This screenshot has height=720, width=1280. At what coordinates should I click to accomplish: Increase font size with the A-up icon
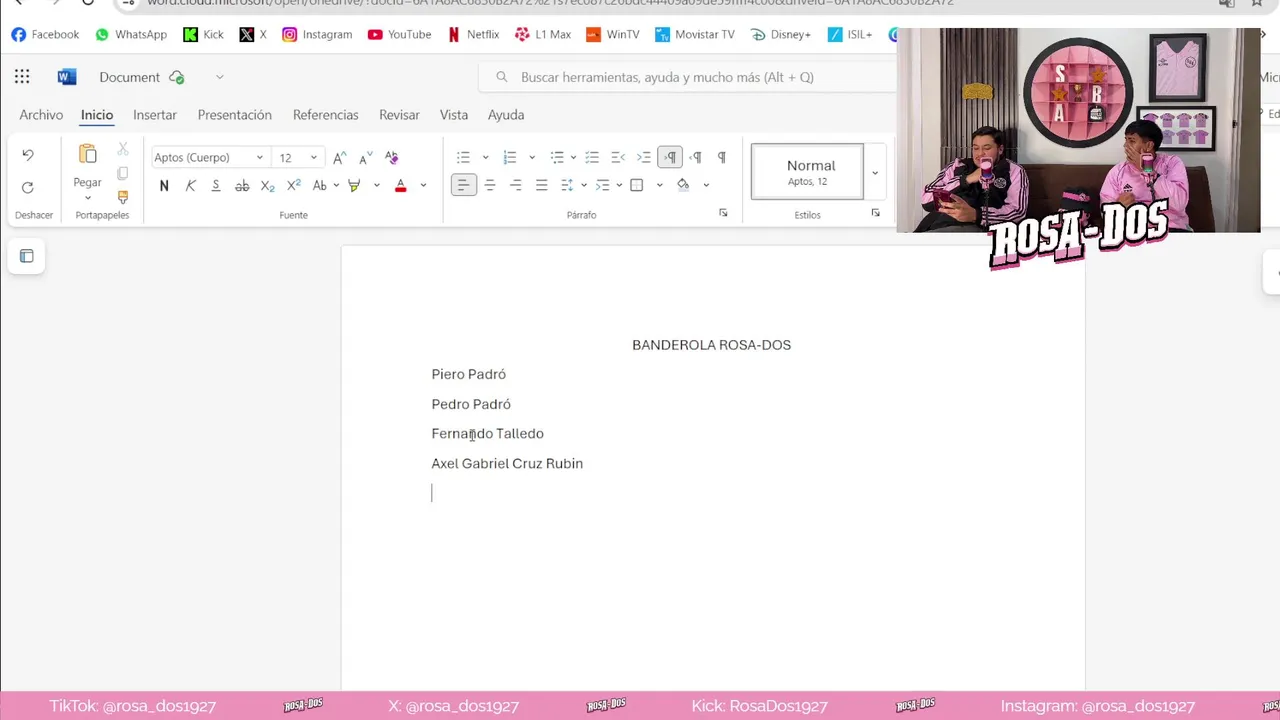339,157
